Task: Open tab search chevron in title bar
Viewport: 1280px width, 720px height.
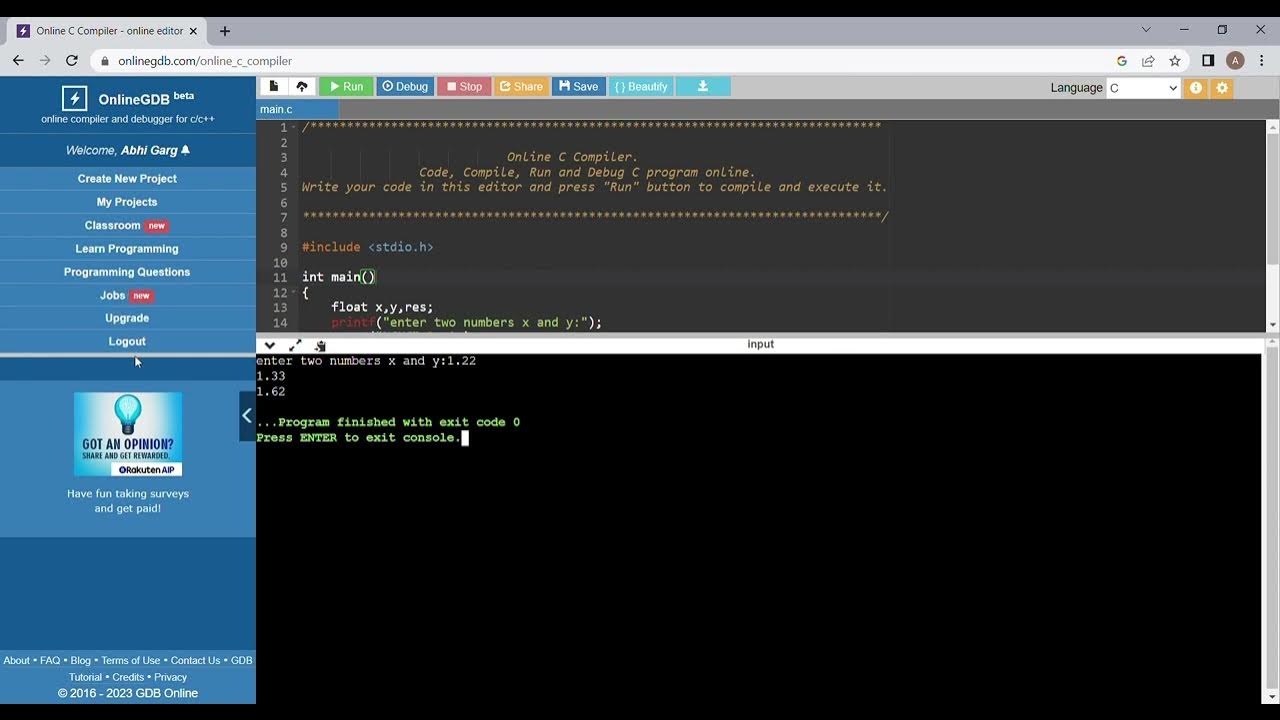Action: pyautogui.click(x=1146, y=30)
